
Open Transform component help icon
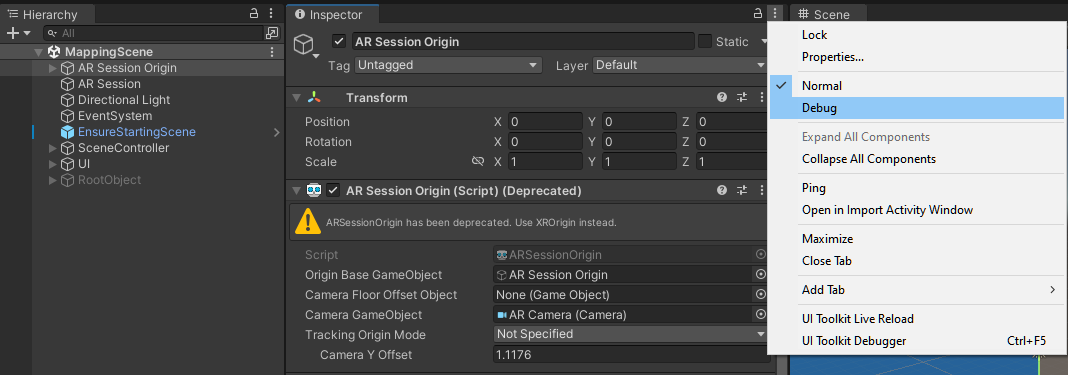tap(722, 97)
